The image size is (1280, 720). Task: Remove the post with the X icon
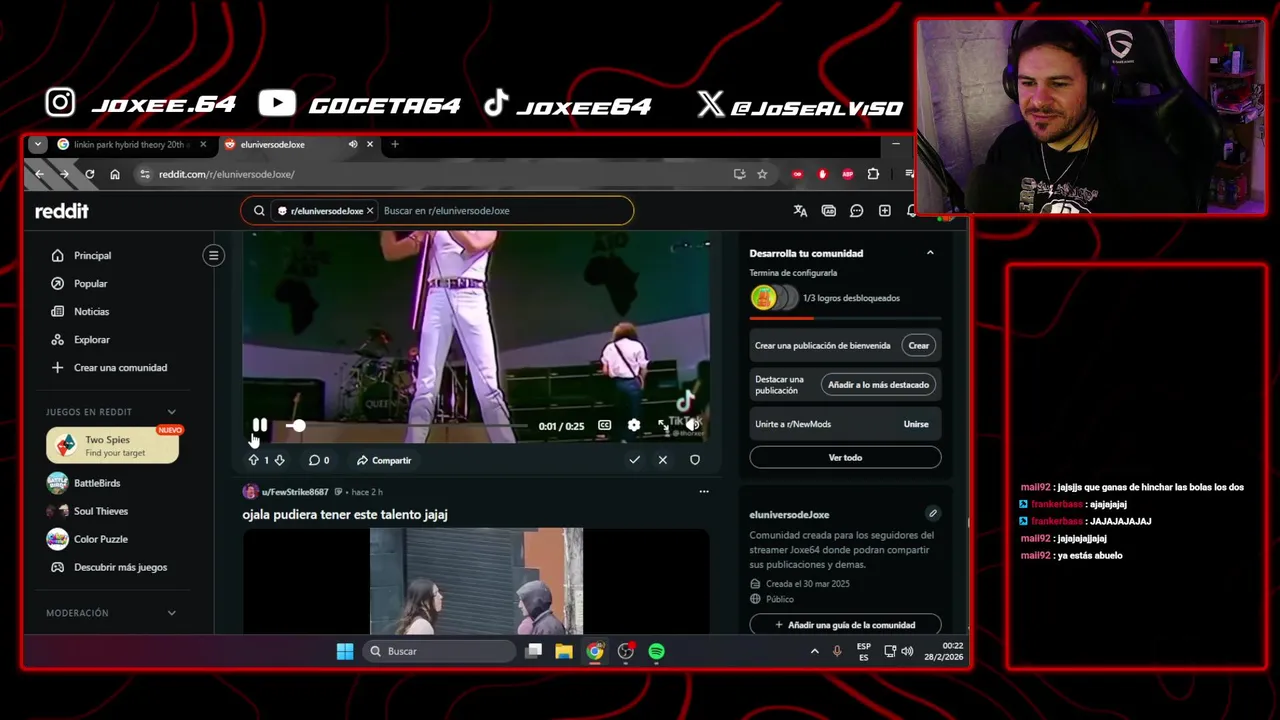tap(662, 460)
